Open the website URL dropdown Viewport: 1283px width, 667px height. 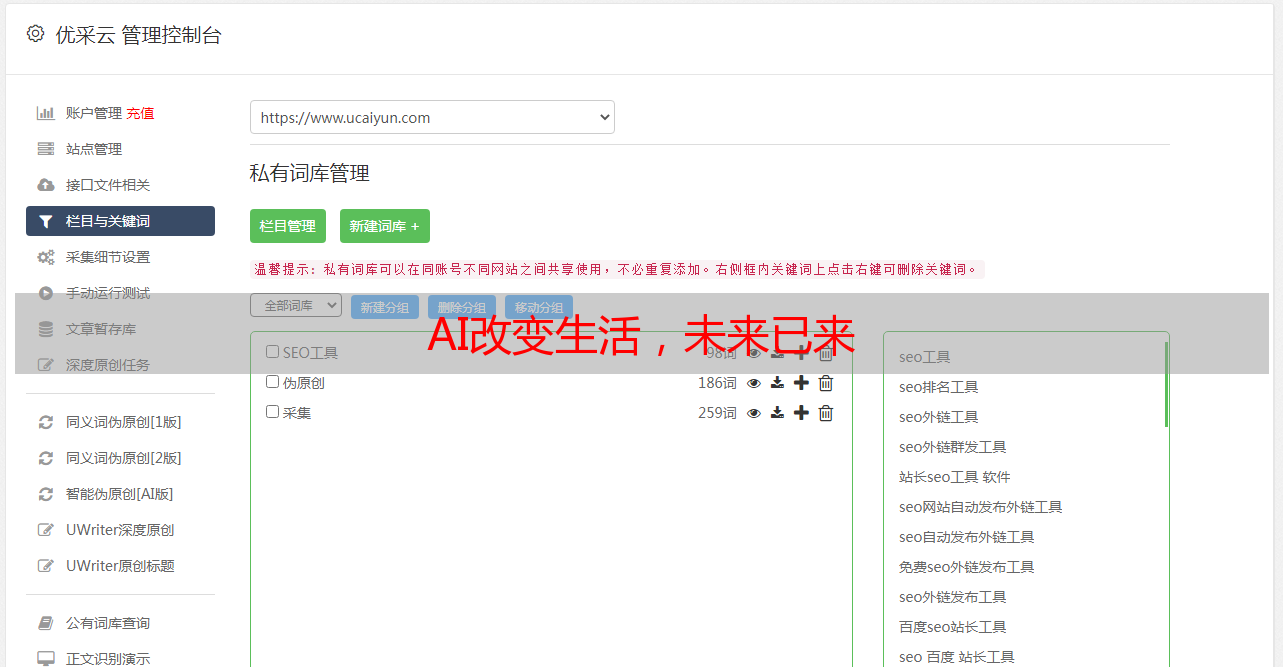click(432, 117)
